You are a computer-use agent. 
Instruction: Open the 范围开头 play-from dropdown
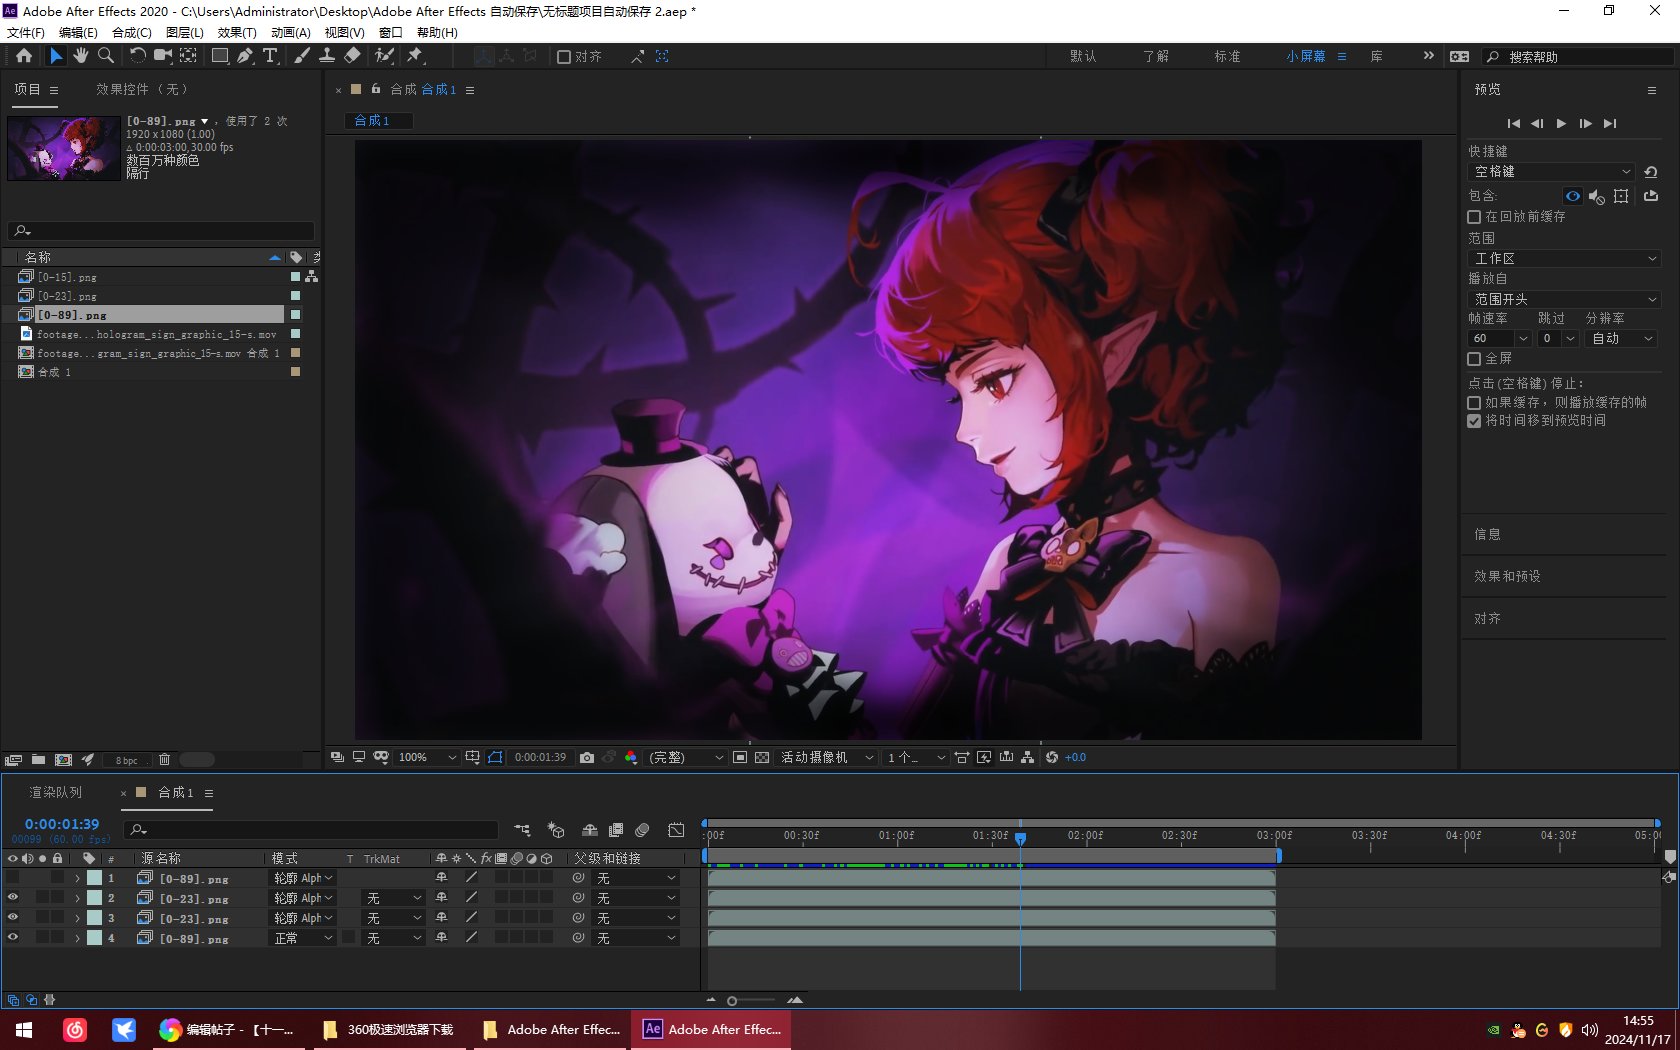[x=1564, y=300]
